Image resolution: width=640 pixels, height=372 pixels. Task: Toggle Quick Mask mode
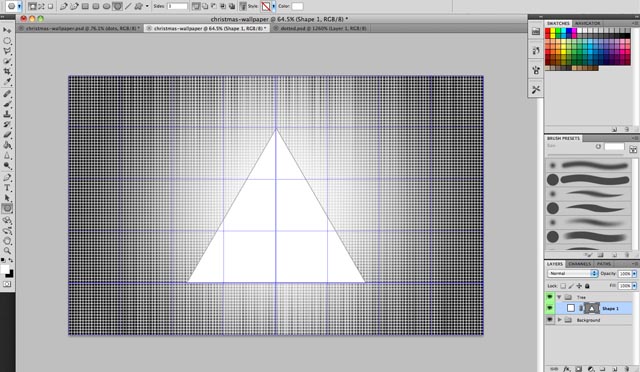[x=7, y=284]
